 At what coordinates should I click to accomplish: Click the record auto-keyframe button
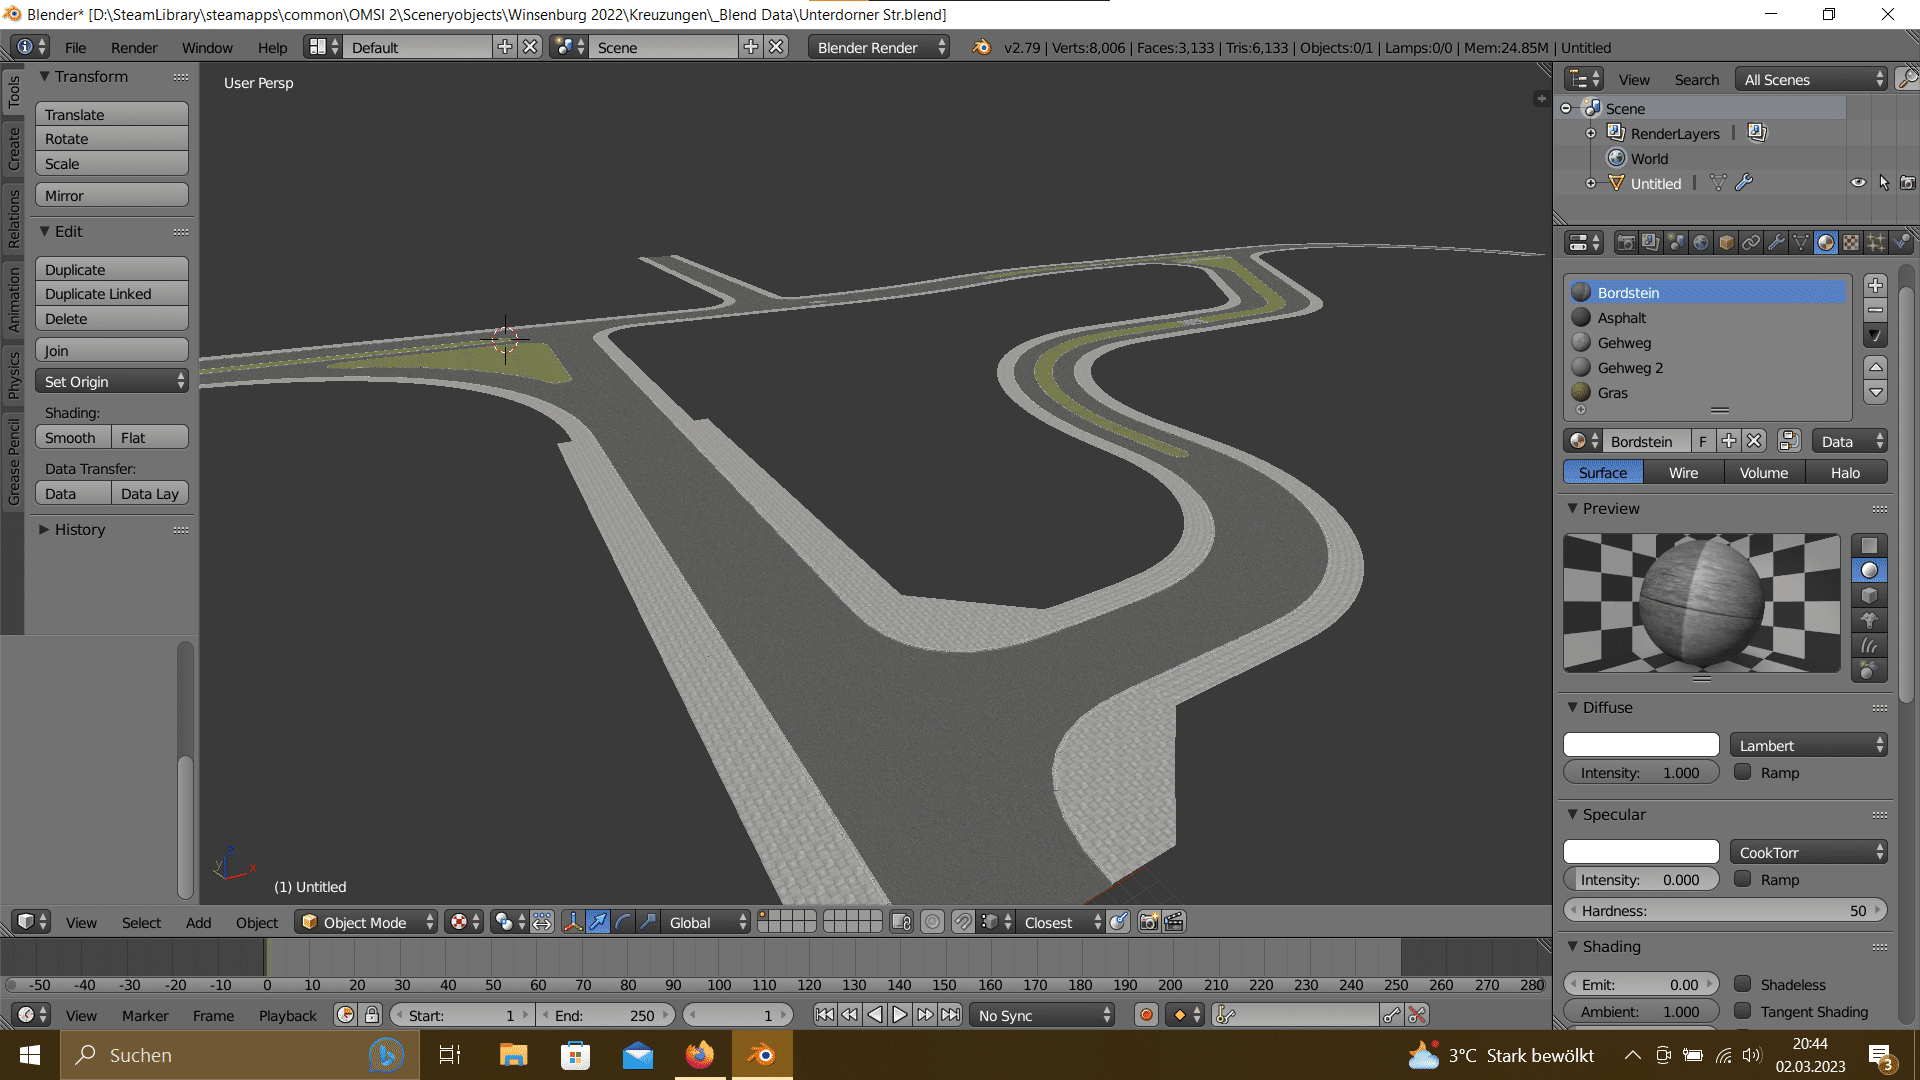coord(1146,1015)
